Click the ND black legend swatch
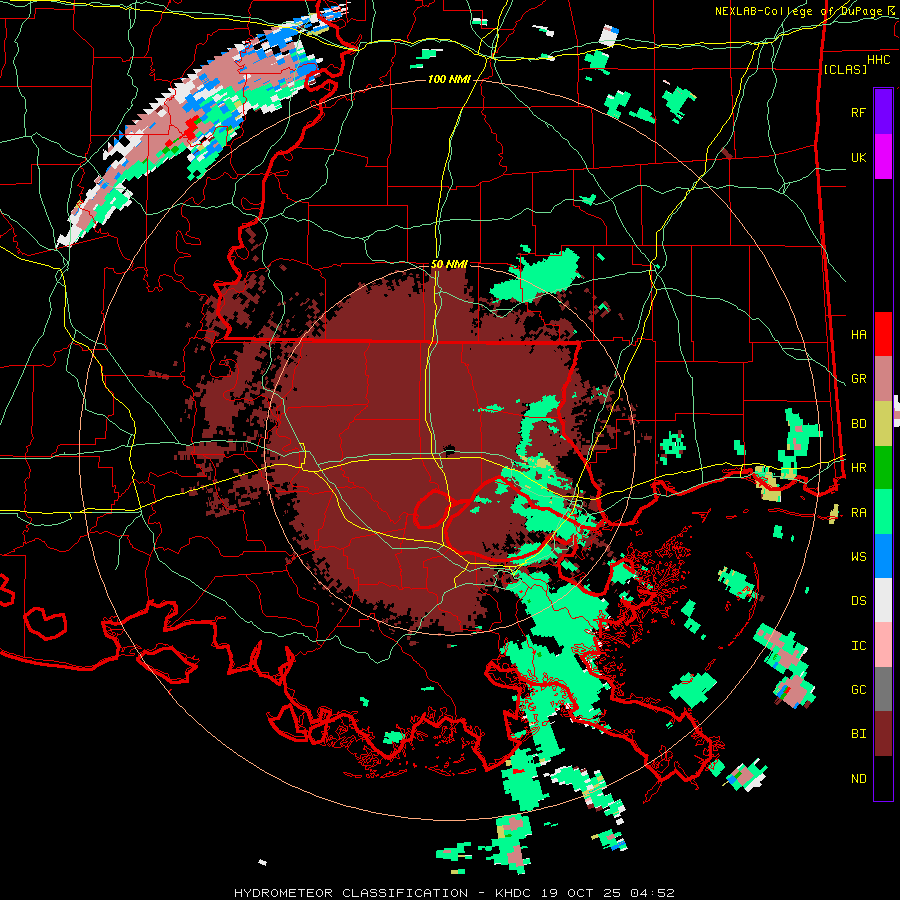The height and width of the screenshot is (900, 900). coord(883,778)
